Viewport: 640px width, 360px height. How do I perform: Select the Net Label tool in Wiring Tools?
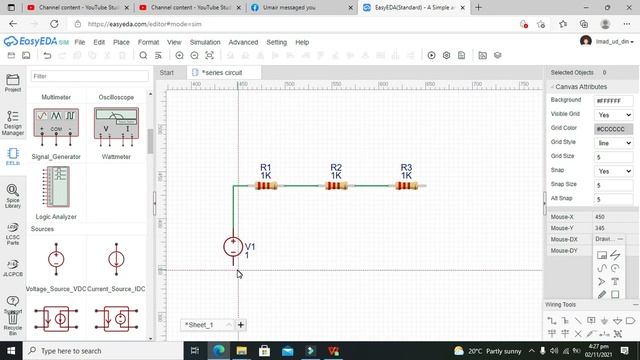(591, 321)
